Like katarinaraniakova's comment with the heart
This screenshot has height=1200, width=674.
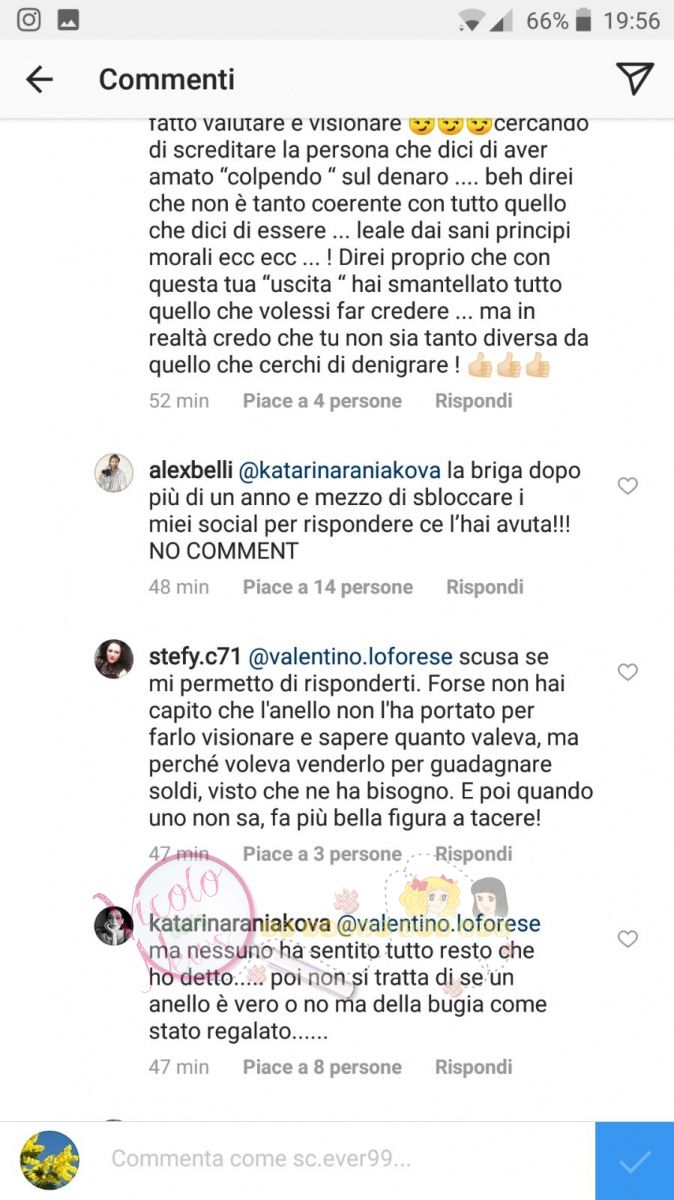(628, 939)
